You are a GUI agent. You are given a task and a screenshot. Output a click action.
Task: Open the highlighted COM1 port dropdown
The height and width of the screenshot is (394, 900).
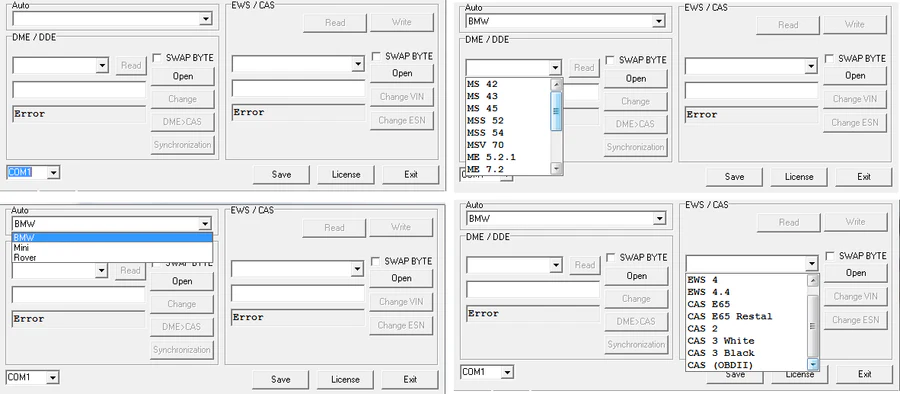tap(54, 172)
